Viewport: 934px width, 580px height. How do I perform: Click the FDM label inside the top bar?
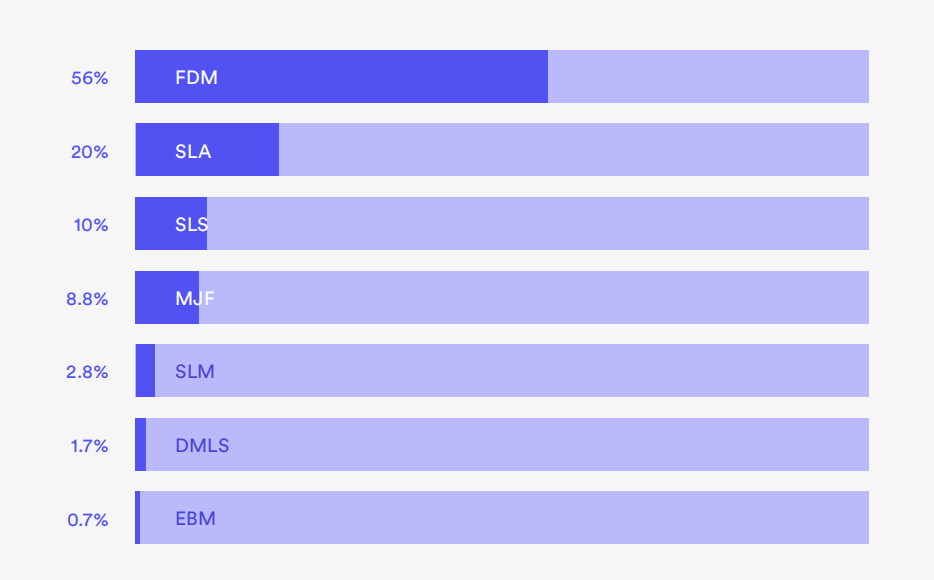coord(196,77)
